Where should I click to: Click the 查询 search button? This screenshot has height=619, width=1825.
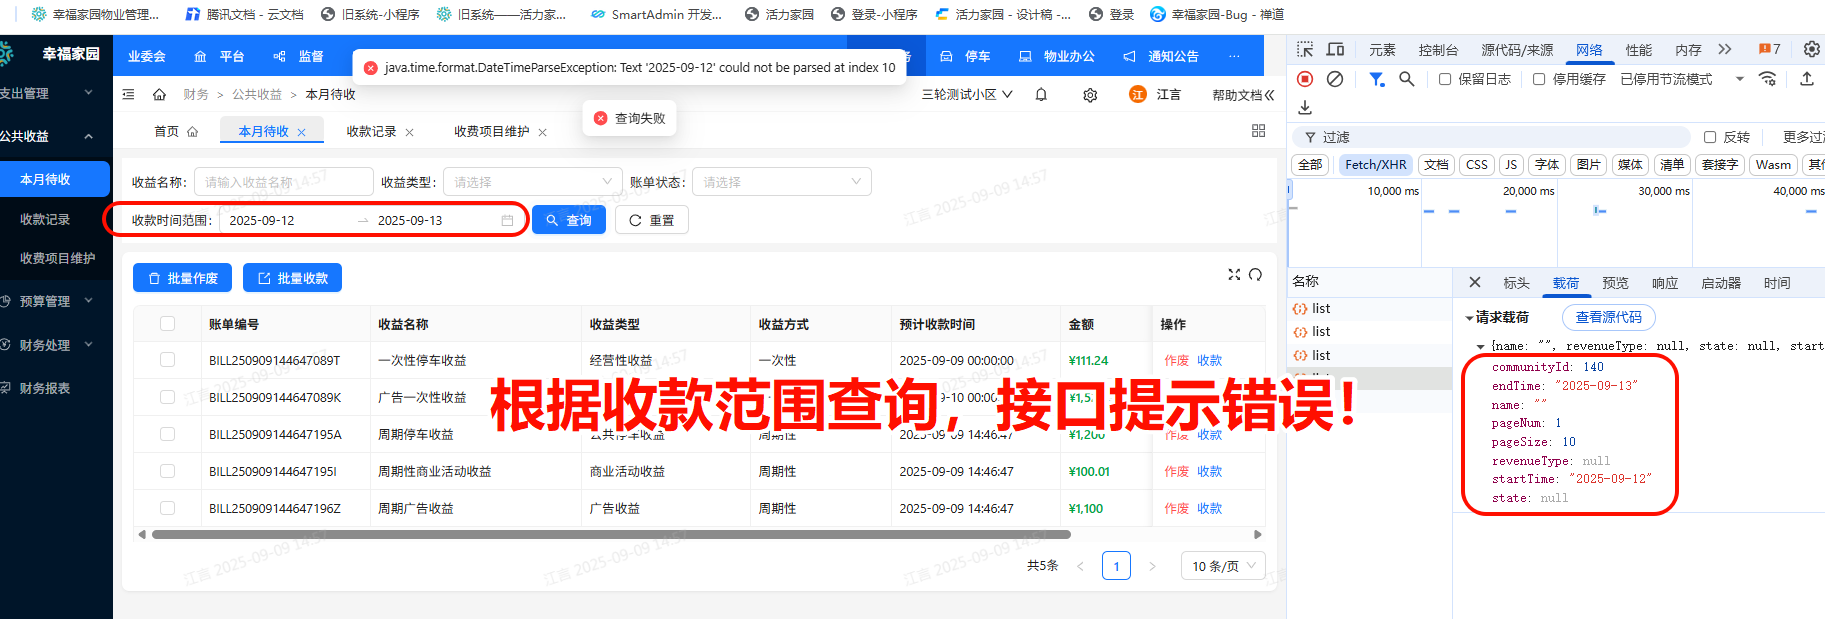point(569,220)
